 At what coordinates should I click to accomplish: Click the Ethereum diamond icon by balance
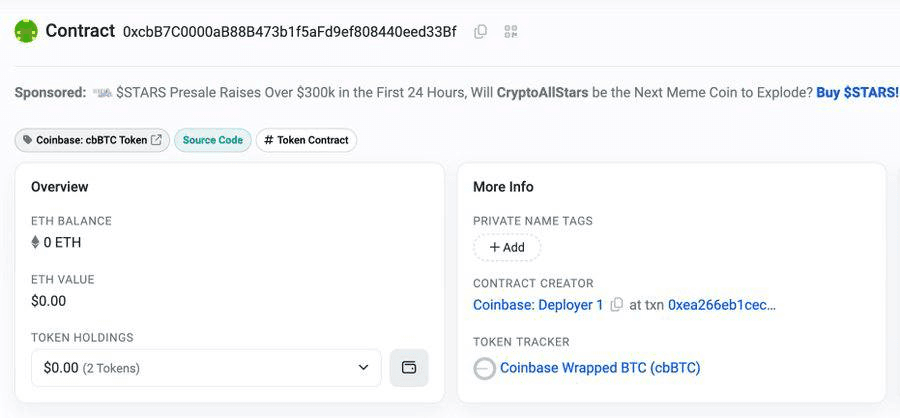[x=35, y=242]
